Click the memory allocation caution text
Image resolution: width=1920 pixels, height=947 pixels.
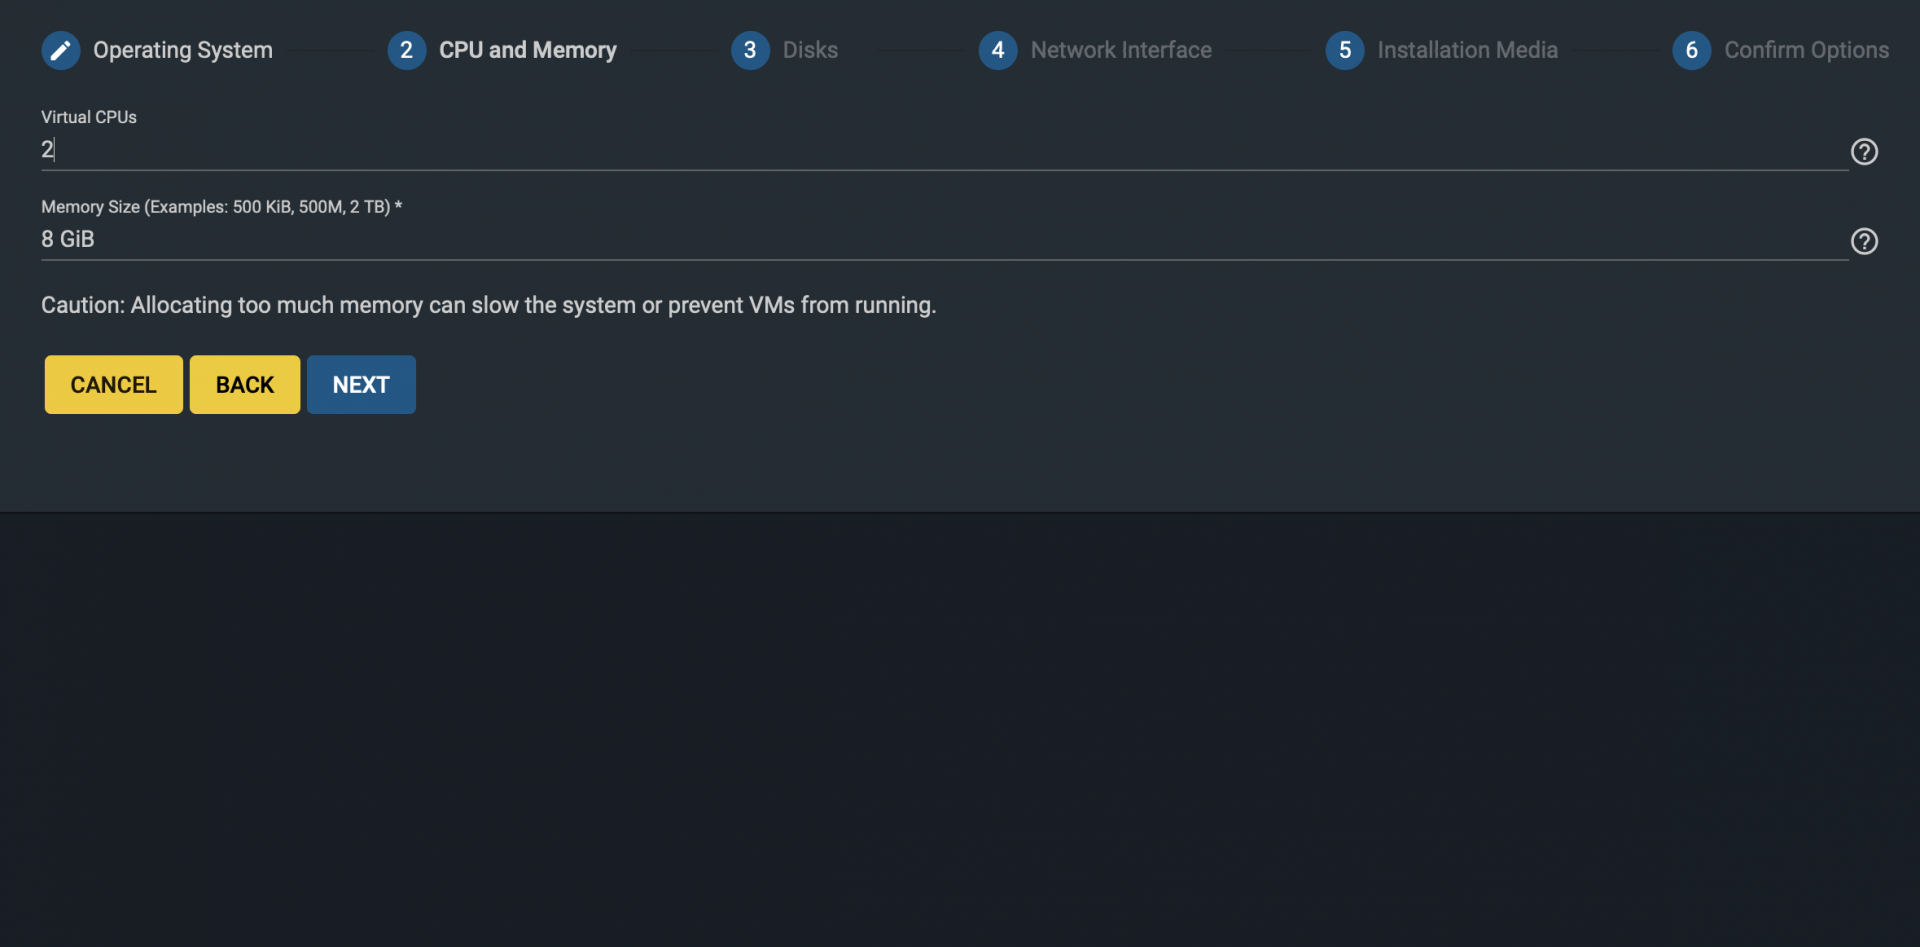[488, 305]
